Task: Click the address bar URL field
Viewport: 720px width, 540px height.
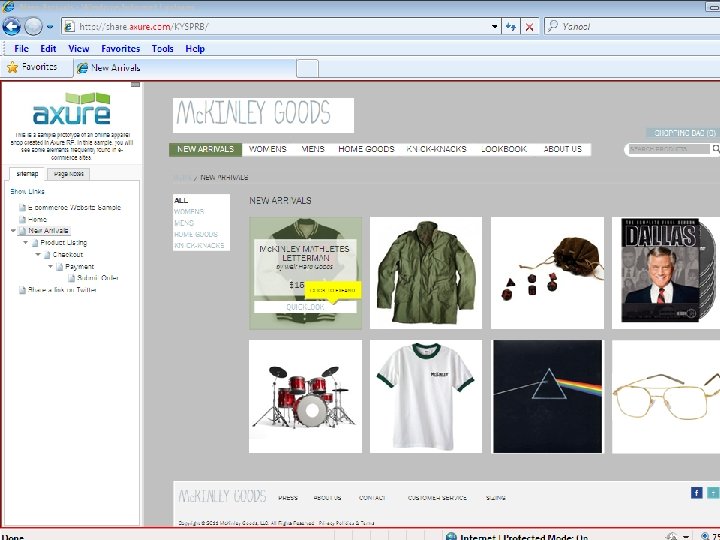Action: (276, 27)
